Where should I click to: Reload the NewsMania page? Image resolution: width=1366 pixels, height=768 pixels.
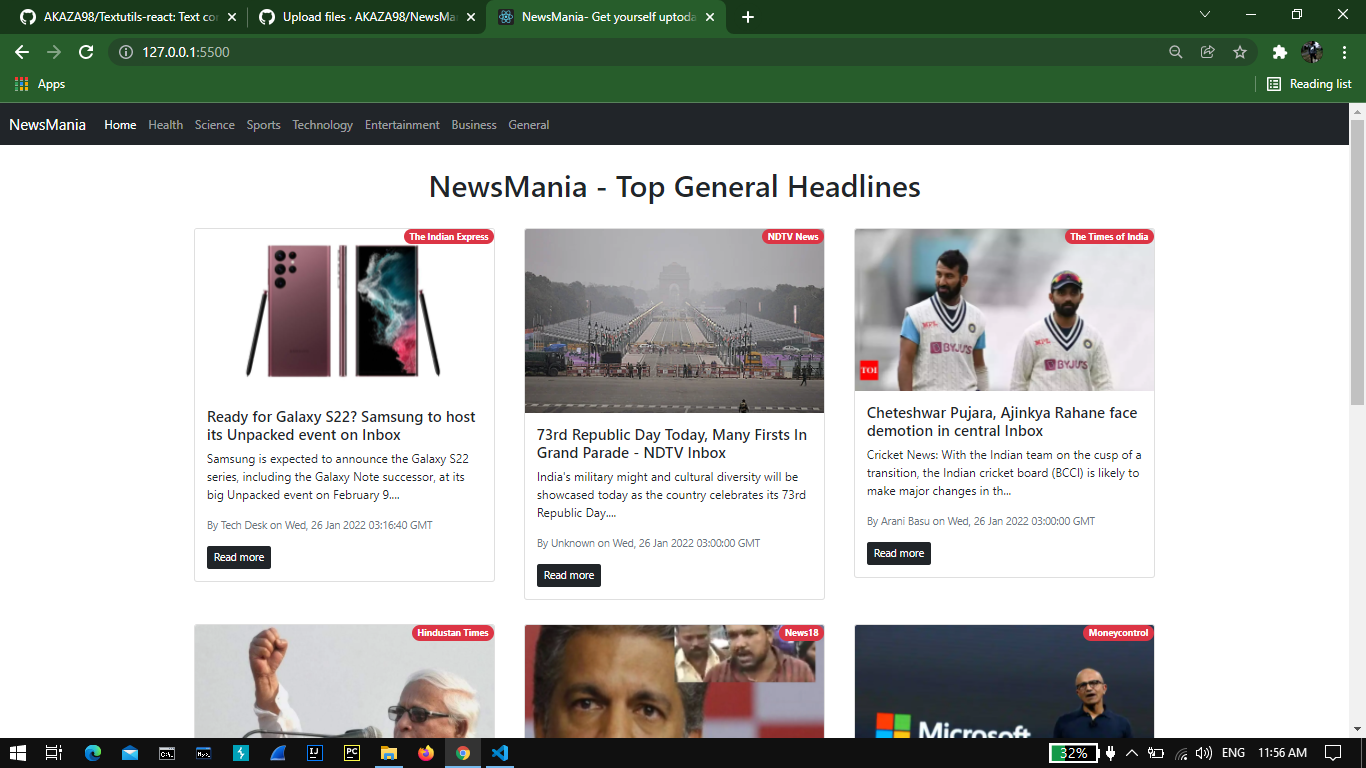point(85,51)
